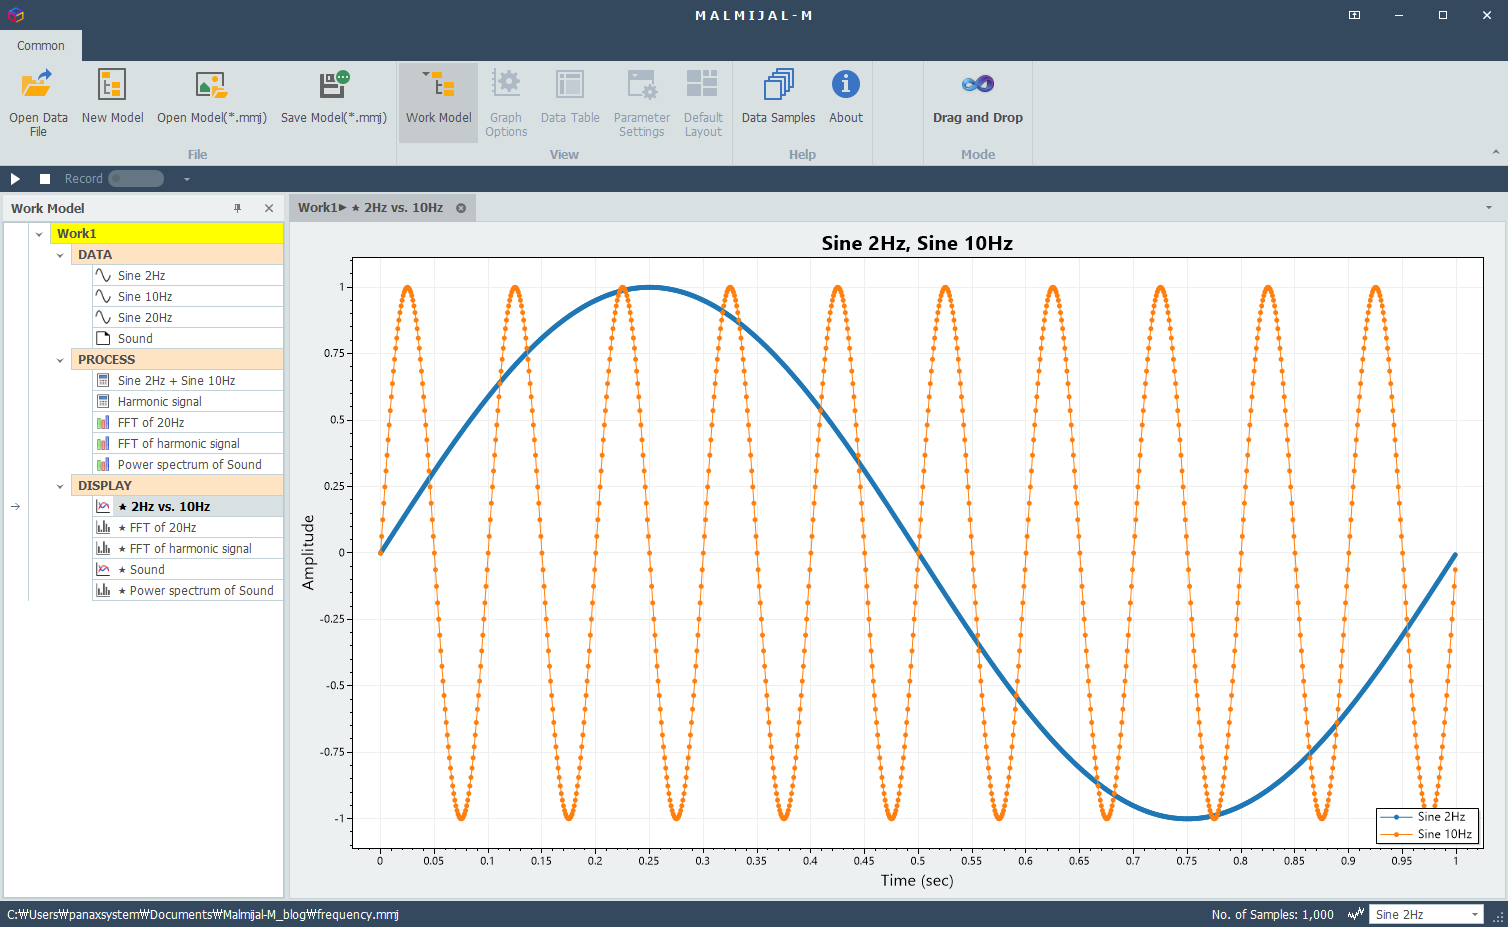The width and height of the screenshot is (1508, 927).
Task: Click the Time (sec) axis label
Action: 917,881
